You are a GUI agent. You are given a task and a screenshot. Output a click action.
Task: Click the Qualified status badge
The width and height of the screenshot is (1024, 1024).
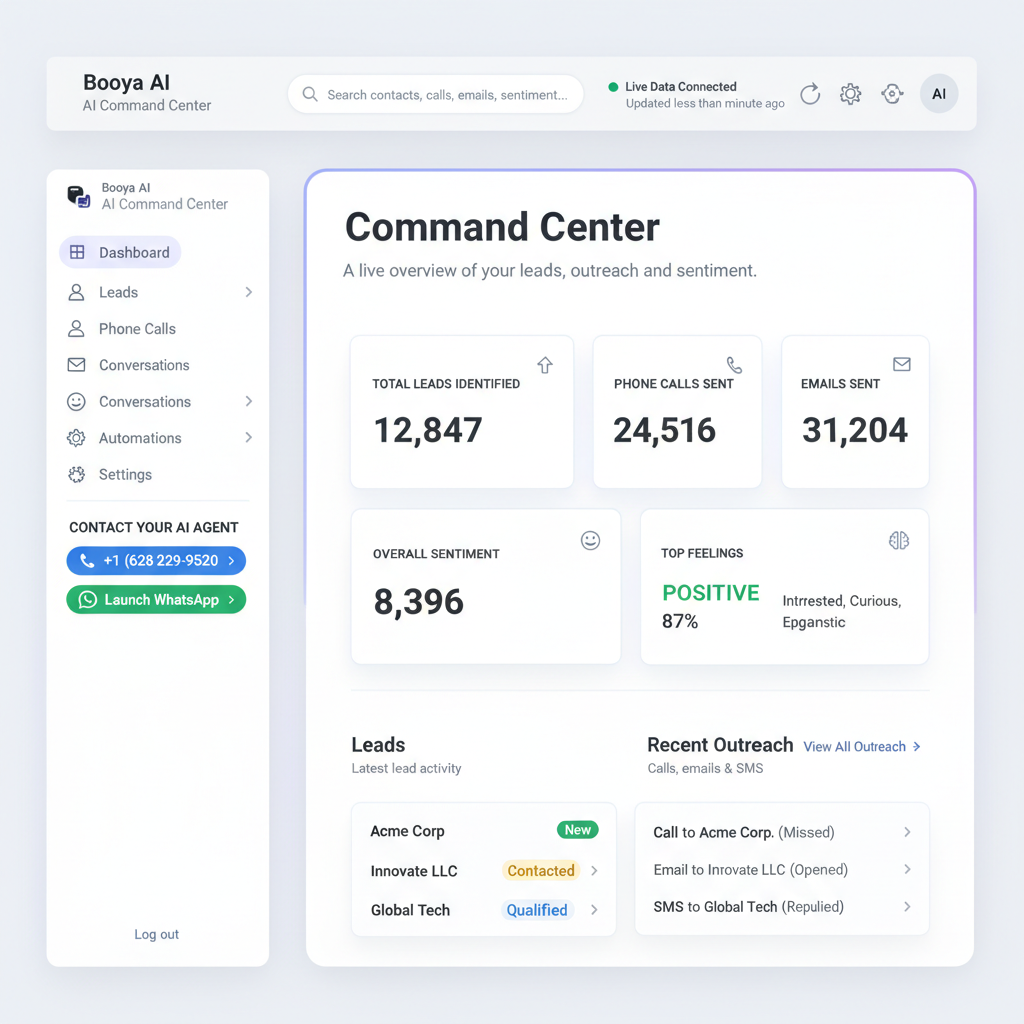(537, 910)
